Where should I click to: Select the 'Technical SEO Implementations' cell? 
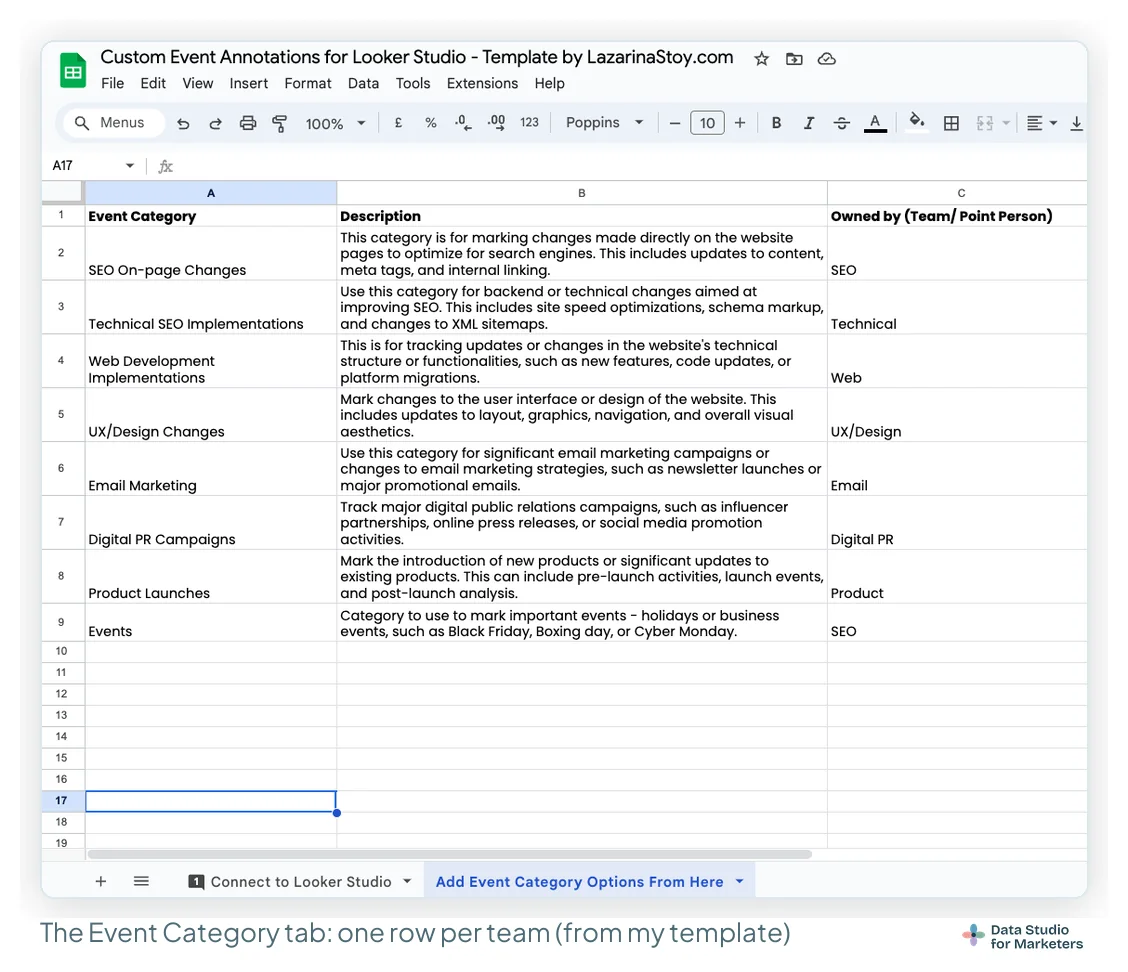pyautogui.click(x=211, y=307)
